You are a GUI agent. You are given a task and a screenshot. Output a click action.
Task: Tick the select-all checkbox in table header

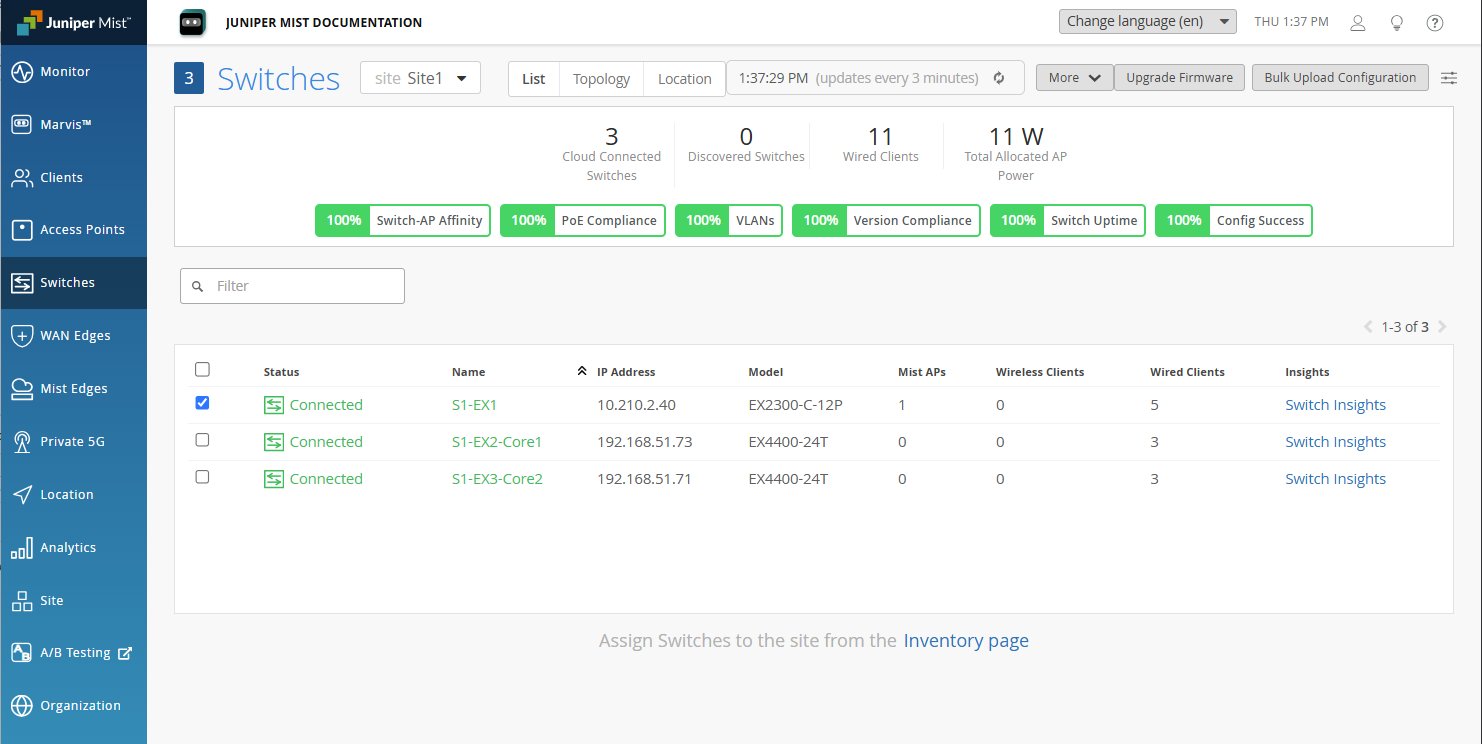202,369
